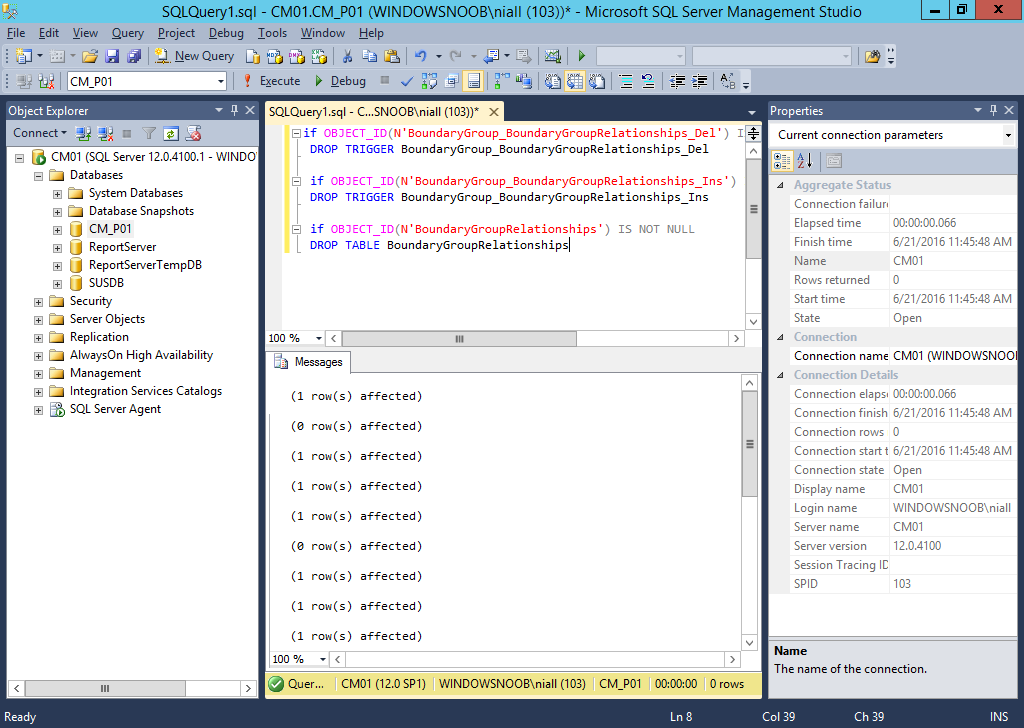Save the query with the Save icon
Image resolution: width=1024 pixels, height=728 pixels.
coord(112,57)
